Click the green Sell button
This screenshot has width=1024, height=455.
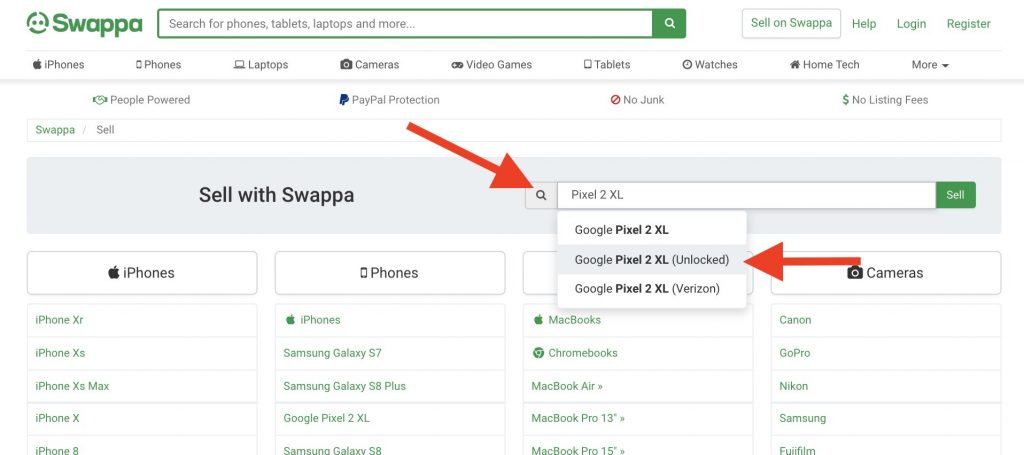955,195
